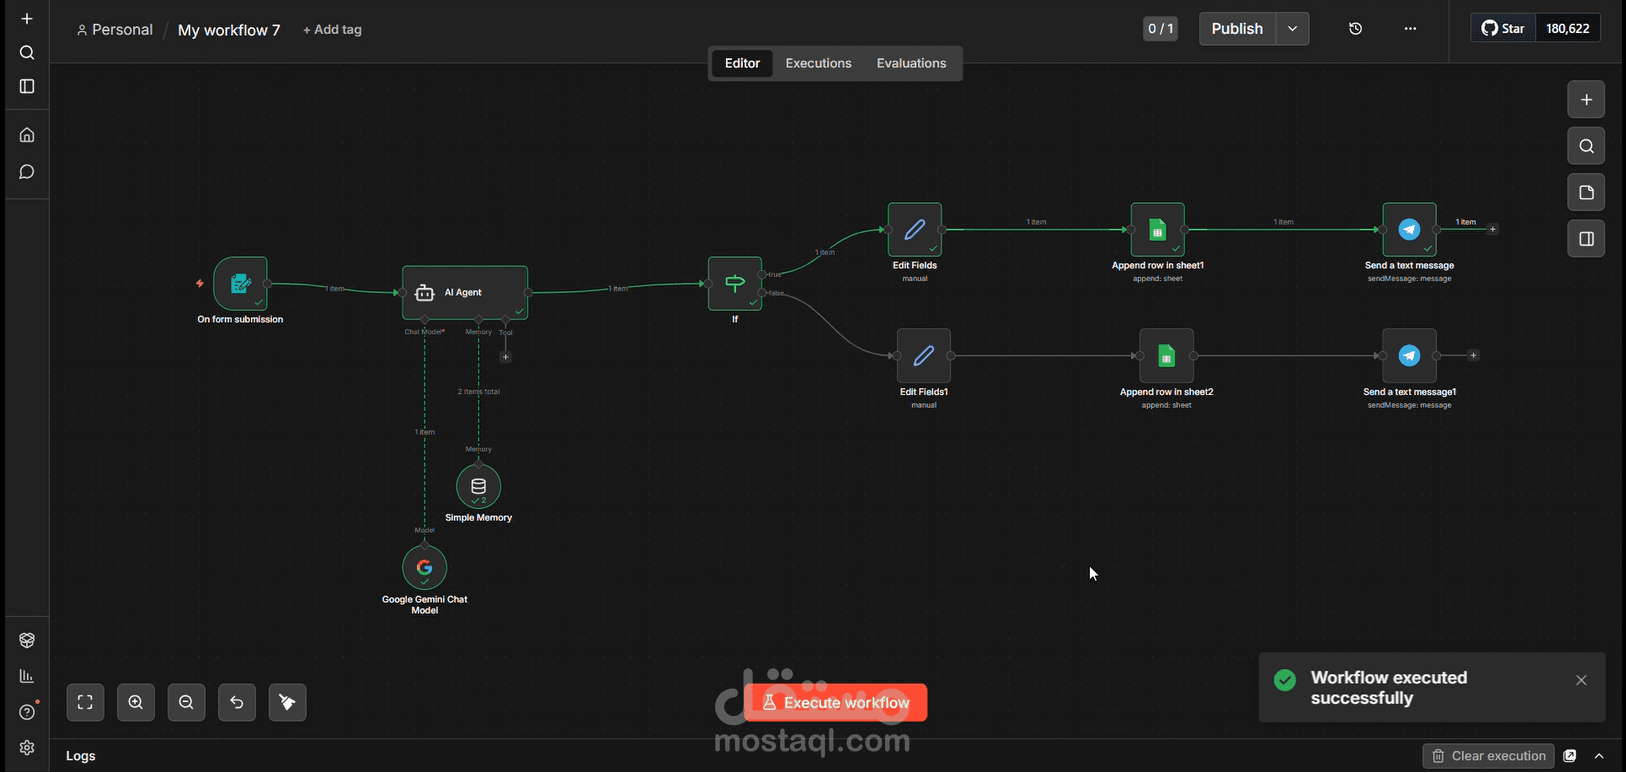The width and height of the screenshot is (1626, 773).
Task: Select Append row in sheet1 node
Action: pyautogui.click(x=1158, y=230)
